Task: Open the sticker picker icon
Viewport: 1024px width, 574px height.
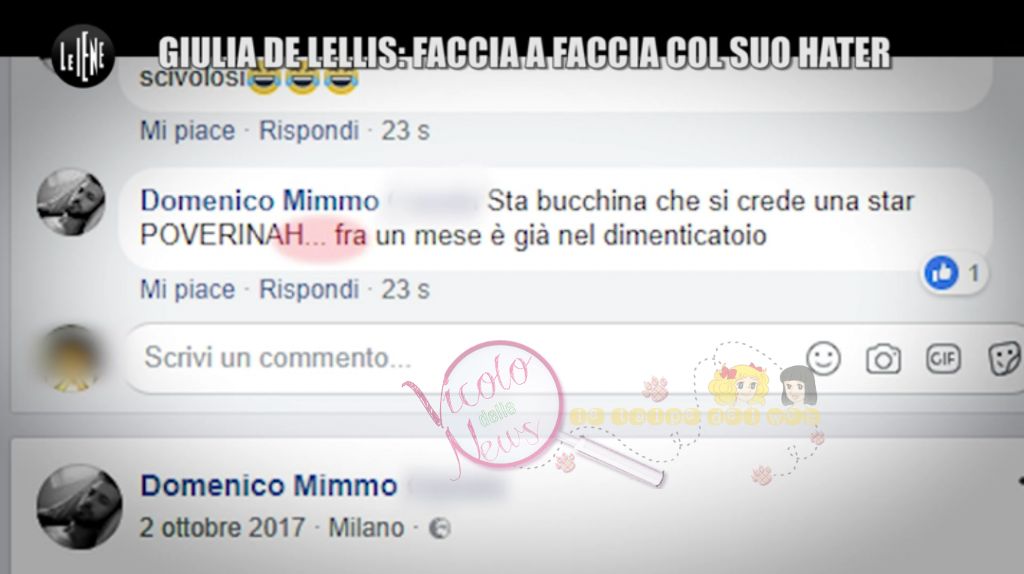Action: (1004, 359)
